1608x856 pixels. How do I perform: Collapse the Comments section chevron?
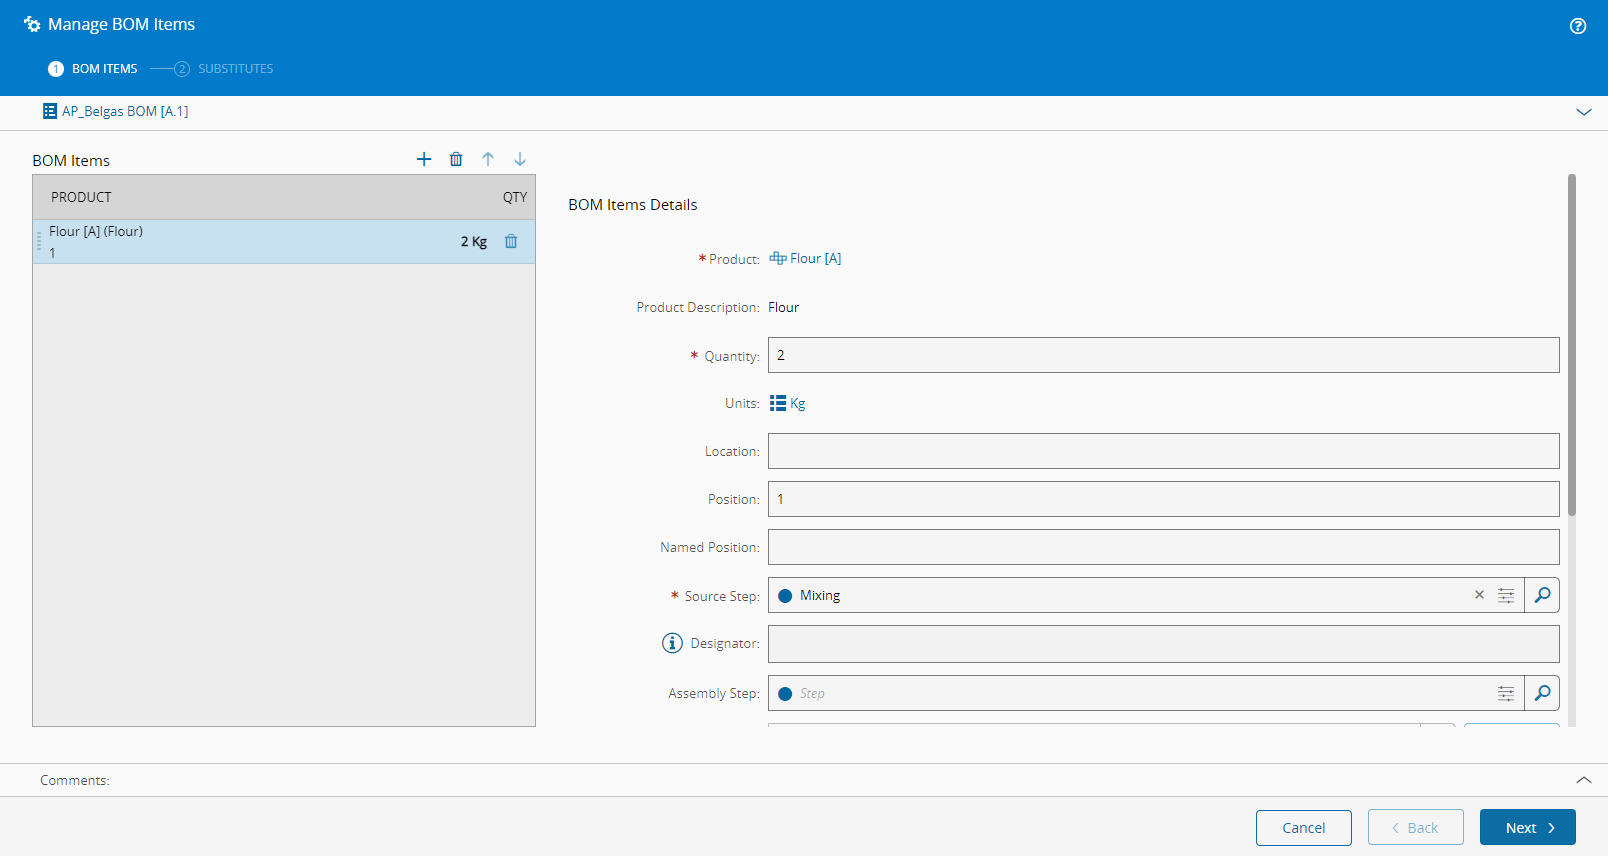(x=1584, y=780)
